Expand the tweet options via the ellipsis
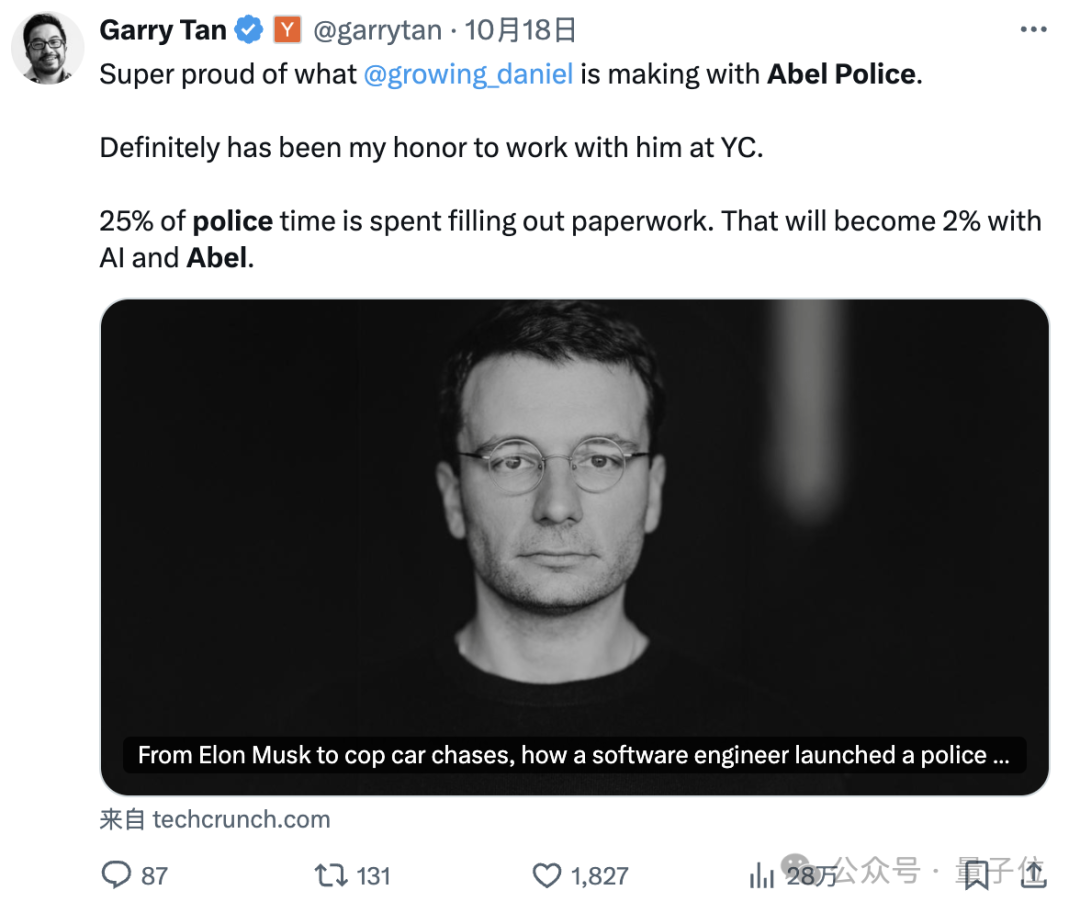Image resolution: width=1080 pixels, height=913 pixels. pyautogui.click(x=1033, y=29)
